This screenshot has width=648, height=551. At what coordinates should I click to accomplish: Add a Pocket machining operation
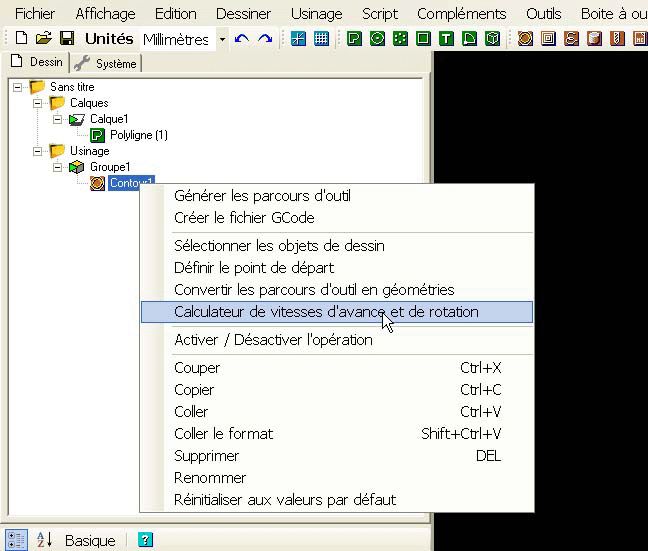[x=548, y=39]
